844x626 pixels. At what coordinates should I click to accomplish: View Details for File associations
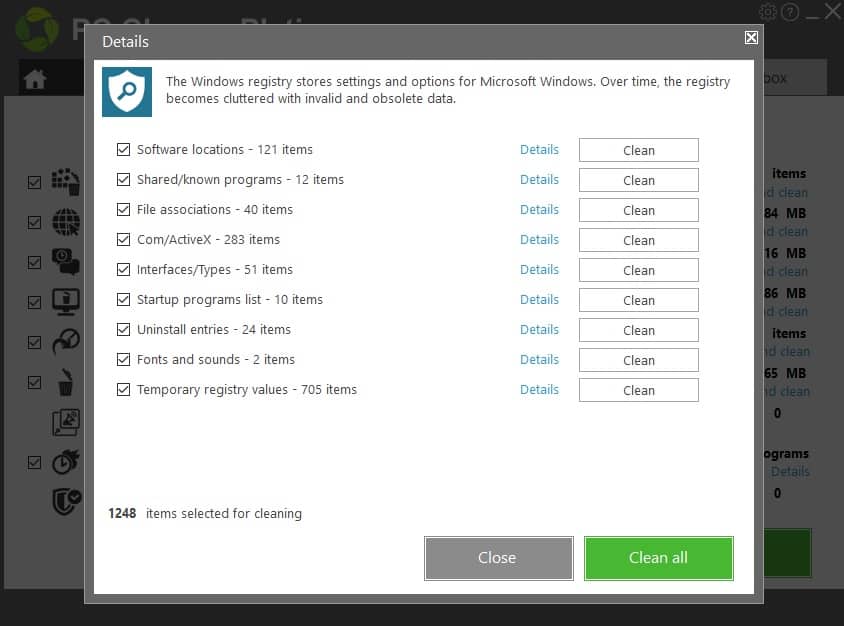click(539, 209)
